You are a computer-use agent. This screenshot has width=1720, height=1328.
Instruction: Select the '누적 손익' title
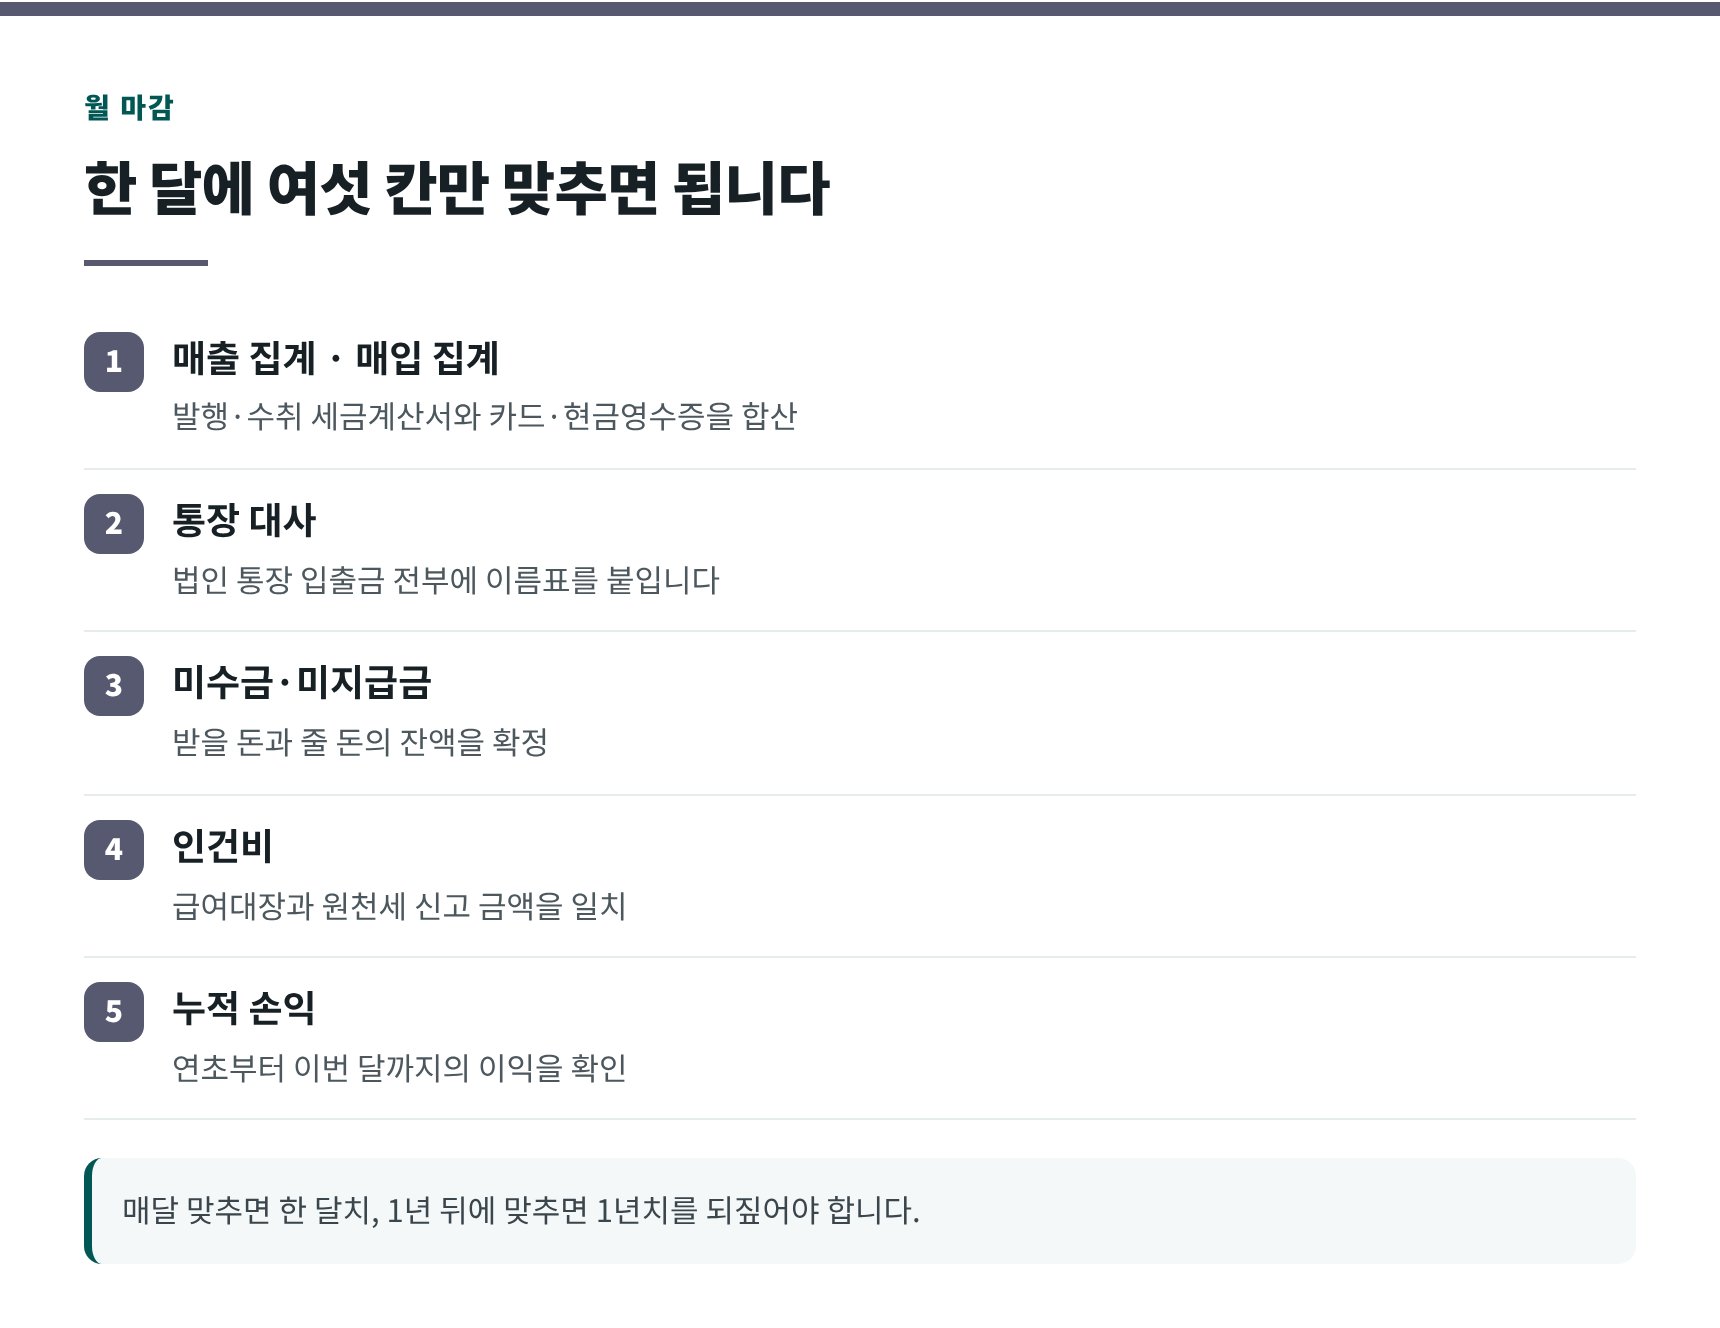point(244,1008)
